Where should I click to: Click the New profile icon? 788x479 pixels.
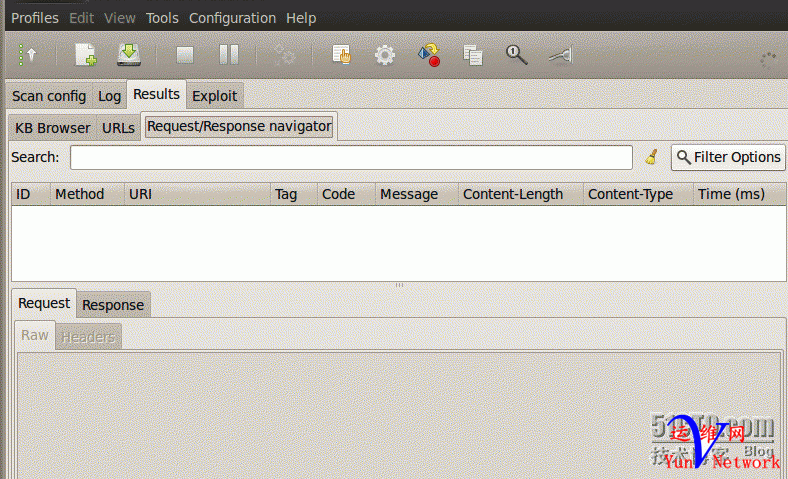86,55
